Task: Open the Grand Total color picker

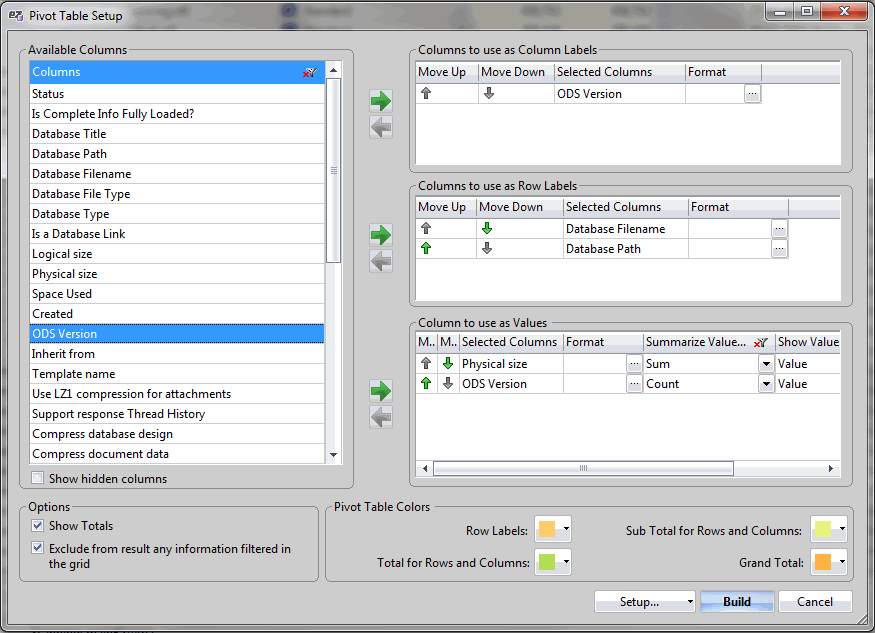Action: pyautogui.click(x=829, y=562)
